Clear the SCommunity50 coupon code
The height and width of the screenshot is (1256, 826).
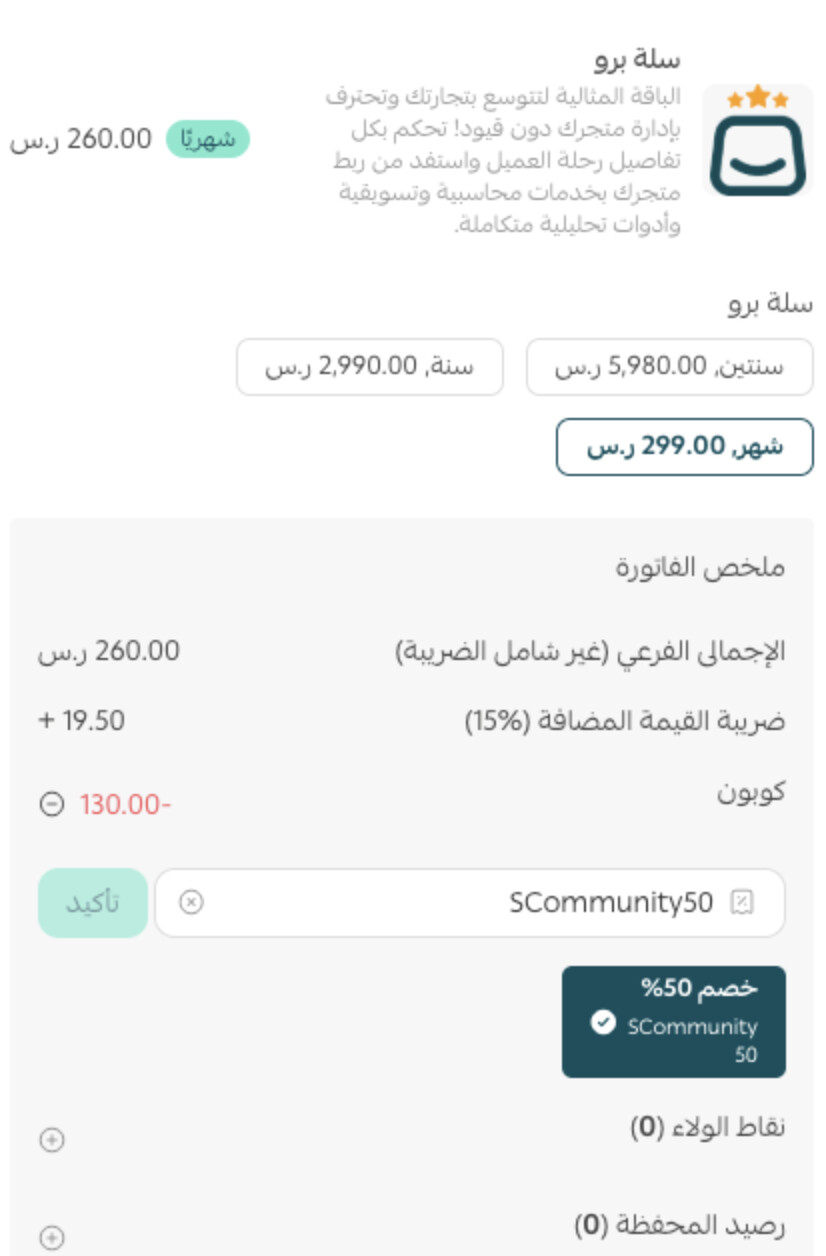pyautogui.click(x=191, y=903)
